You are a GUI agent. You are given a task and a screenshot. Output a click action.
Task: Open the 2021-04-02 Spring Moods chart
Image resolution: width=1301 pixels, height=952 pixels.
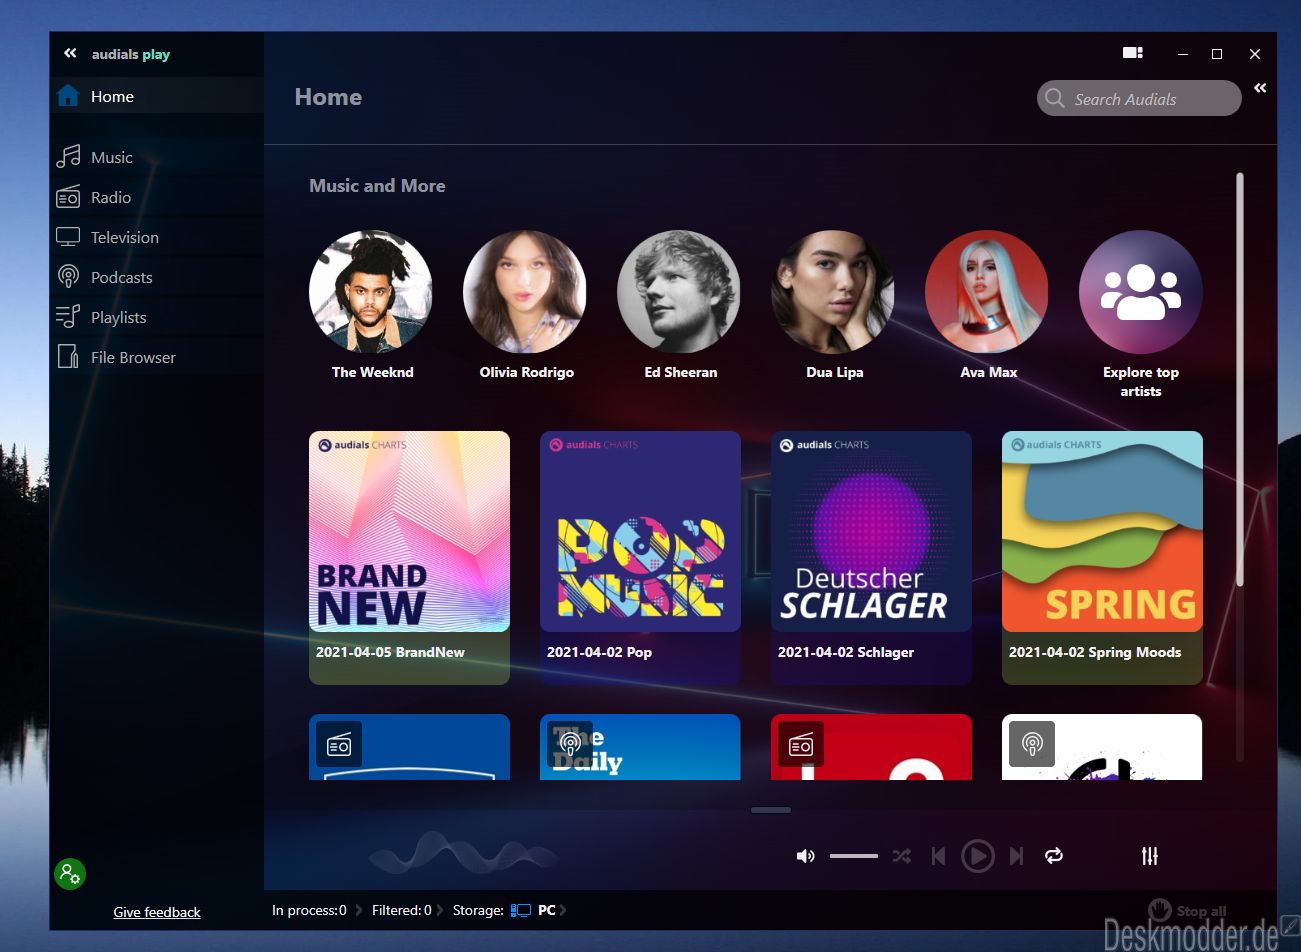[1102, 557]
